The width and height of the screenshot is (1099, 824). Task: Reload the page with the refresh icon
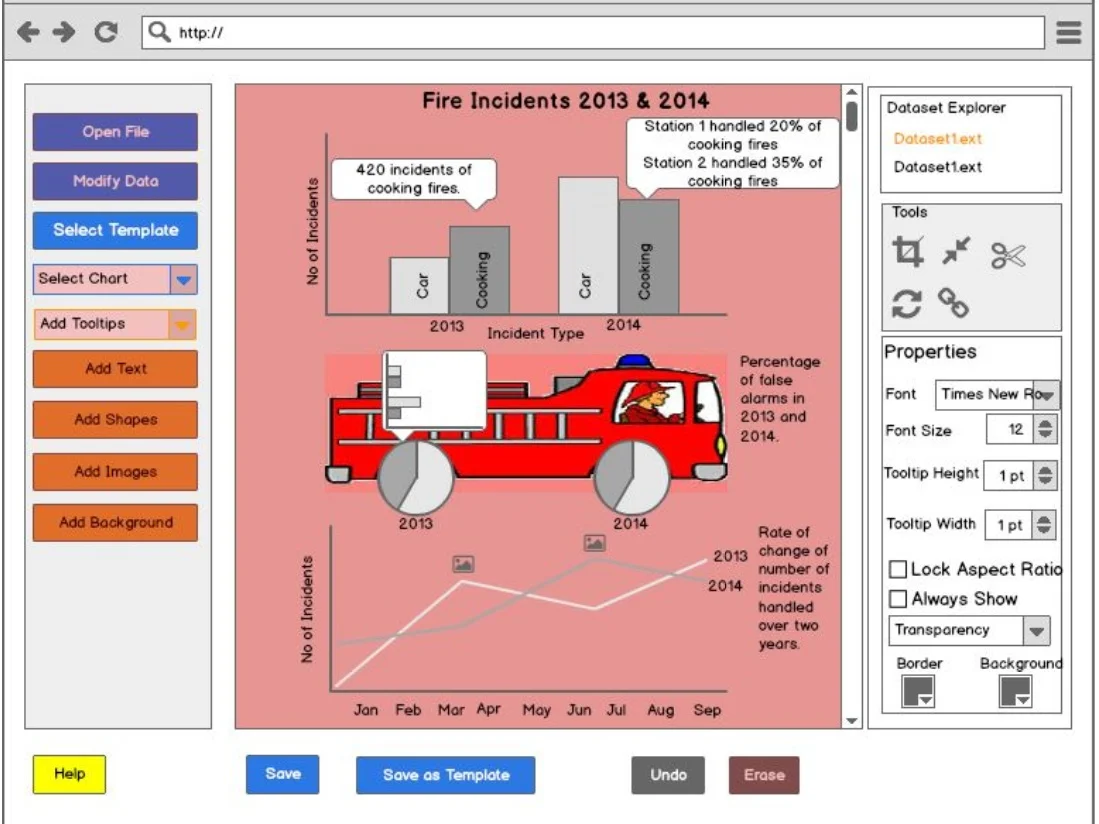106,32
